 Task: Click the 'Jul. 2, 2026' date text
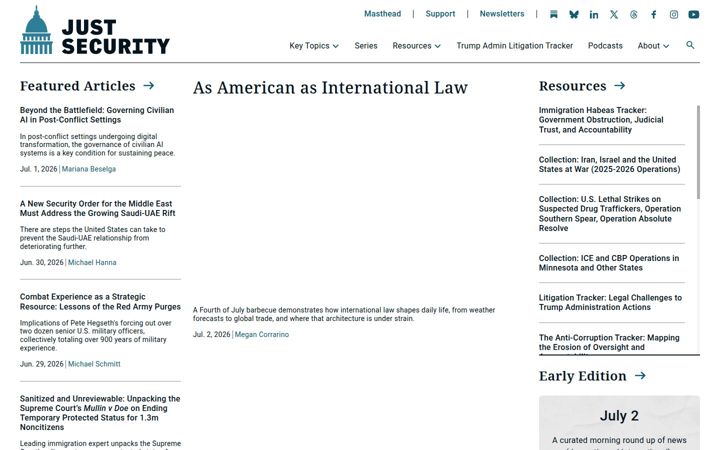(211, 334)
